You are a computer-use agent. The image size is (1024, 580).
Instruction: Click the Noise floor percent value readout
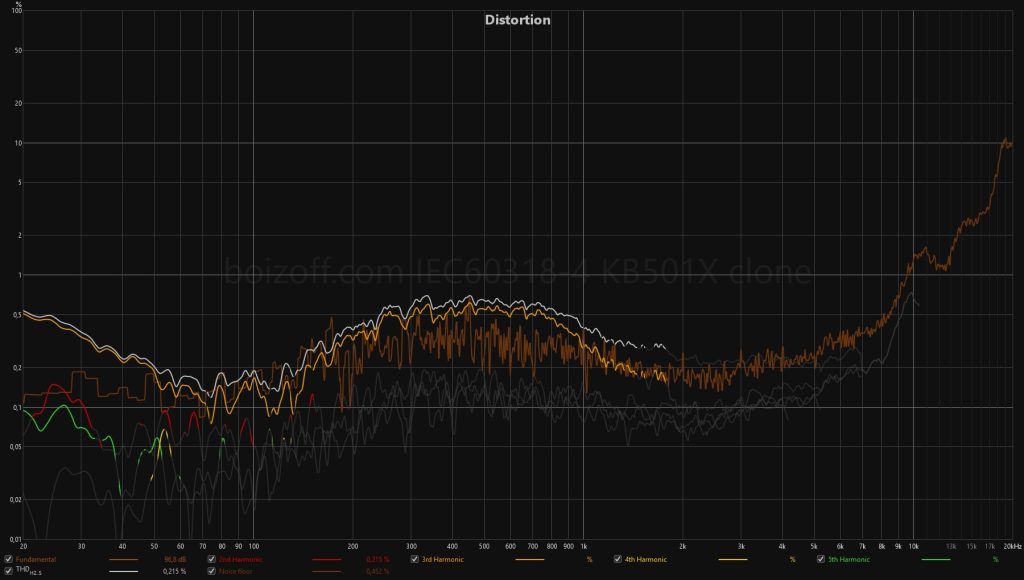point(378,572)
